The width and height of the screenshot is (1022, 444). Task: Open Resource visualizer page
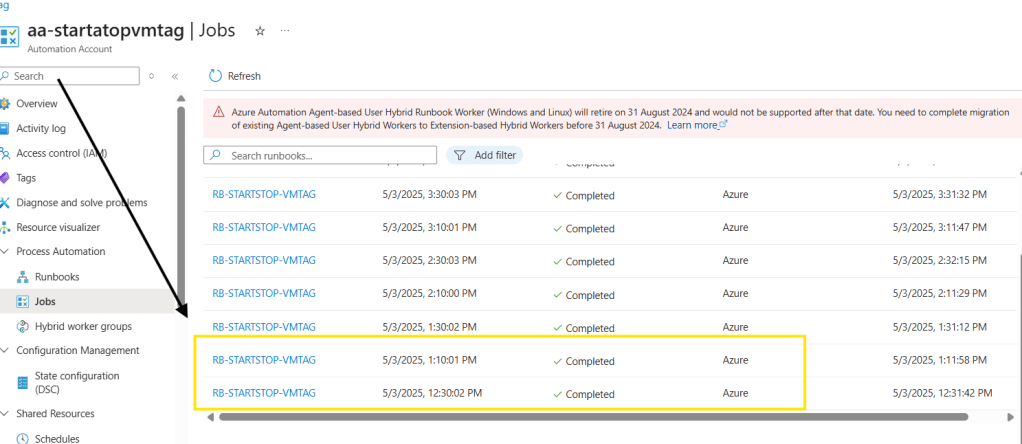coord(58,227)
